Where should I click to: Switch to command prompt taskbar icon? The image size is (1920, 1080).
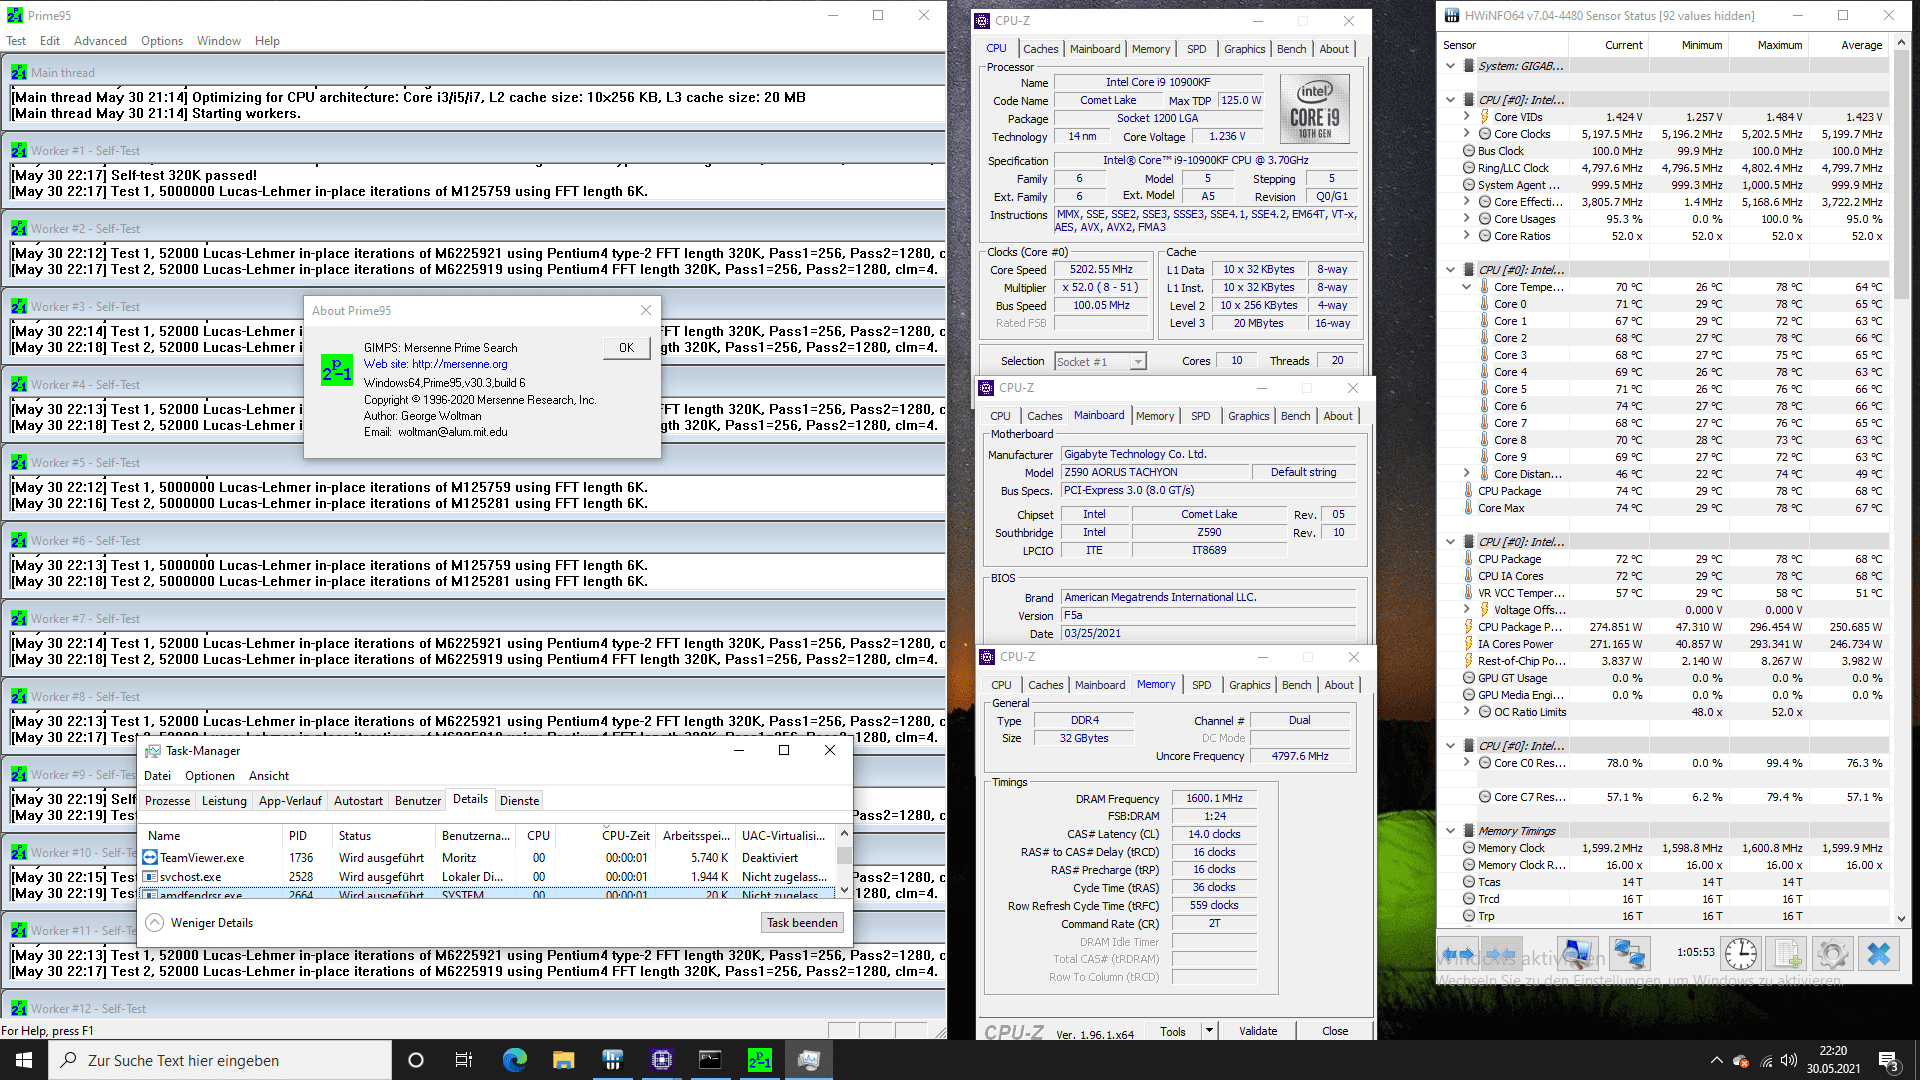[x=710, y=1060]
